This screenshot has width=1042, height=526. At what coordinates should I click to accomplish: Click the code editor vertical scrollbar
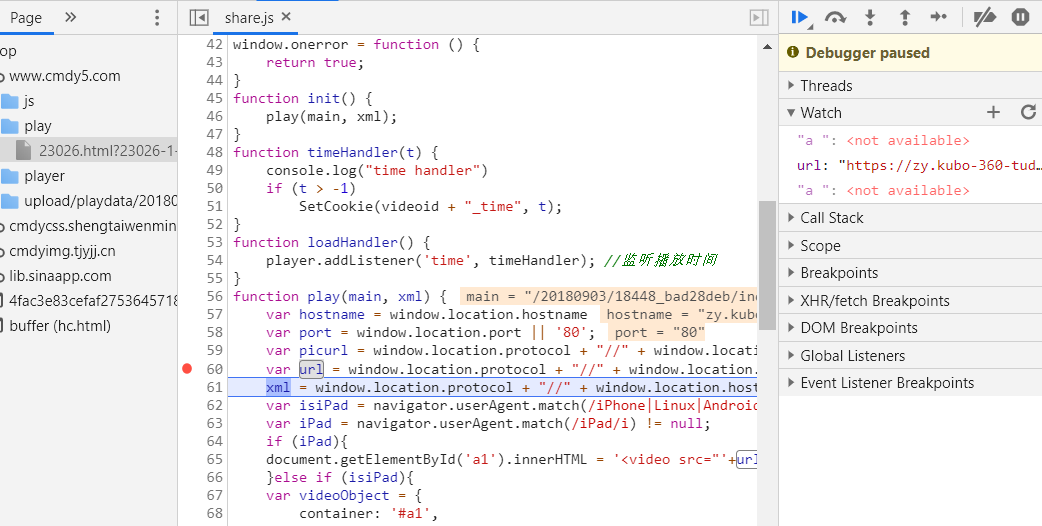coord(765,264)
